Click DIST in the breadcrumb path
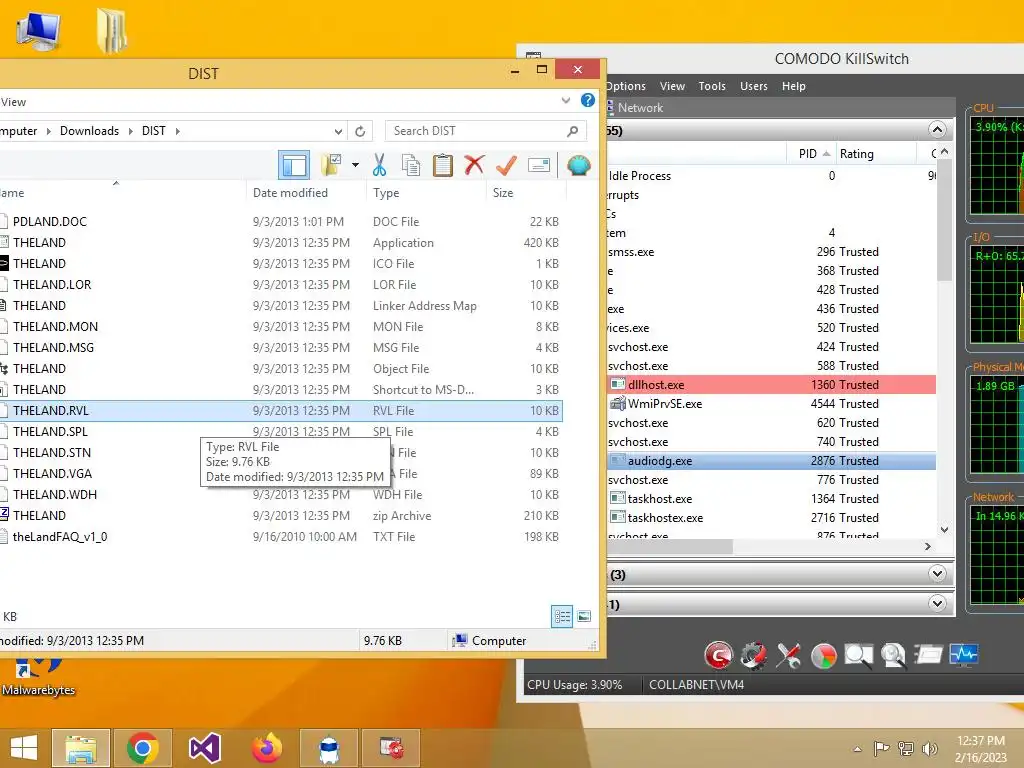The image size is (1024, 768). [154, 131]
